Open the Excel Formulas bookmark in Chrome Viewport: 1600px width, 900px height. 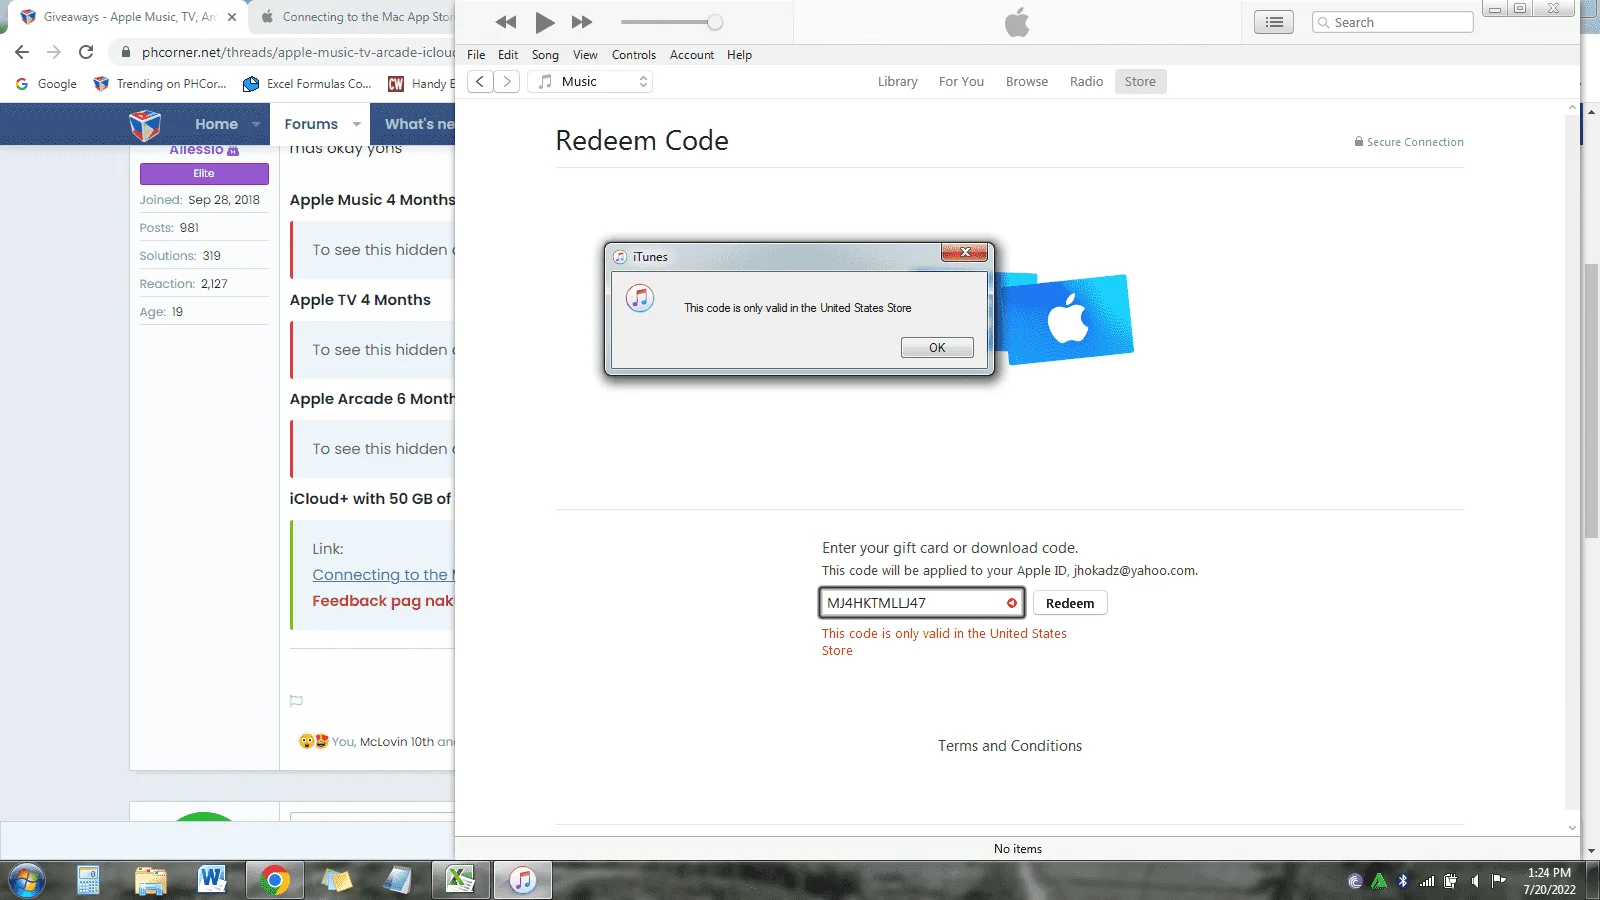308,84
